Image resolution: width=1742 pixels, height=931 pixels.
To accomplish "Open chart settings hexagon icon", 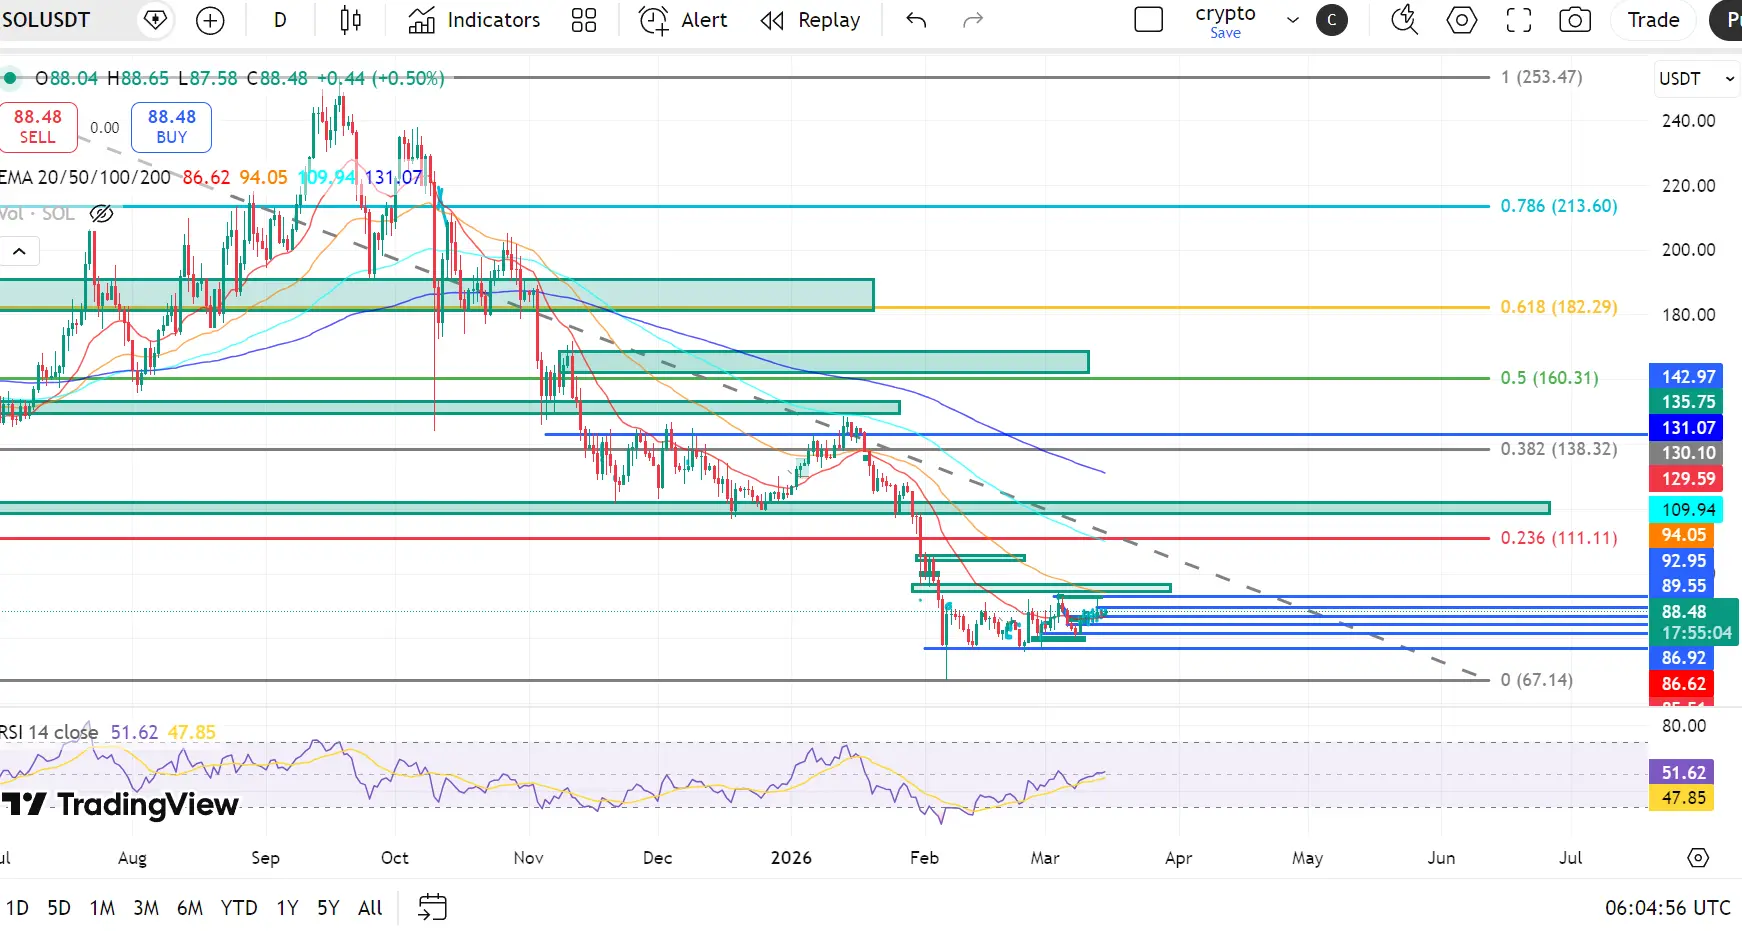I will point(1462,20).
